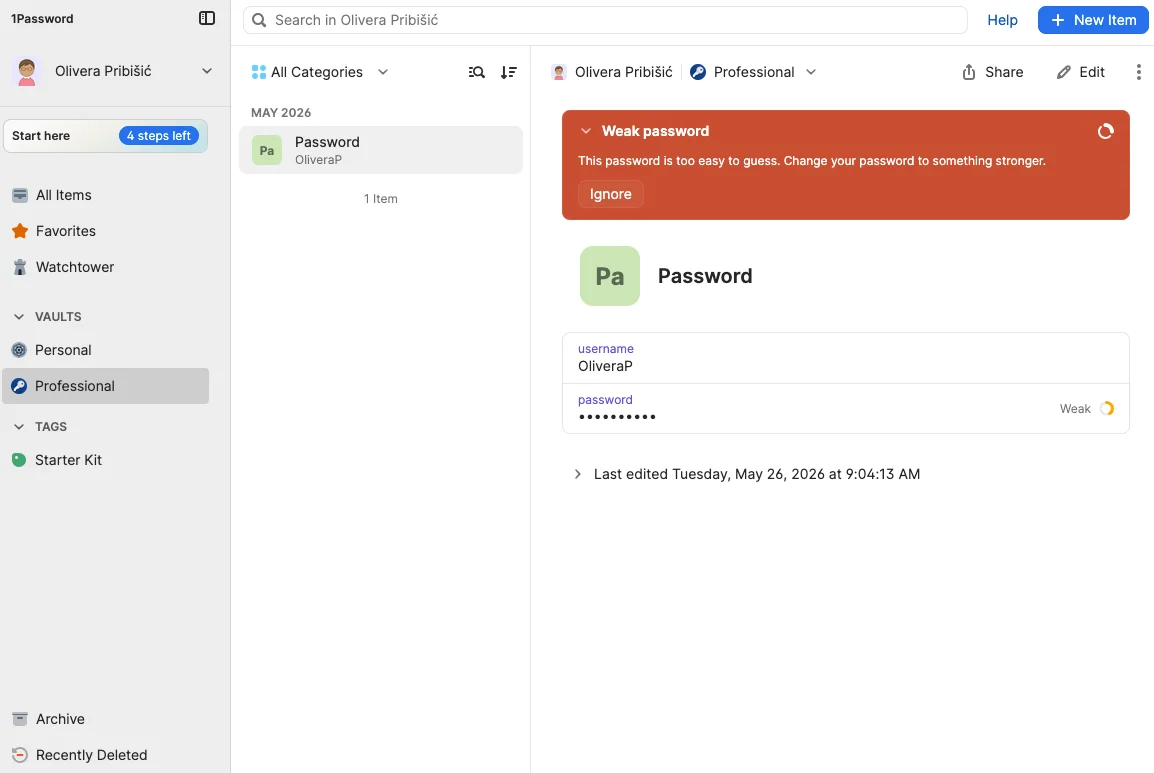This screenshot has width=1154, height=773.
Task: Click the '1Password' app title
Action: pos(42,19)
